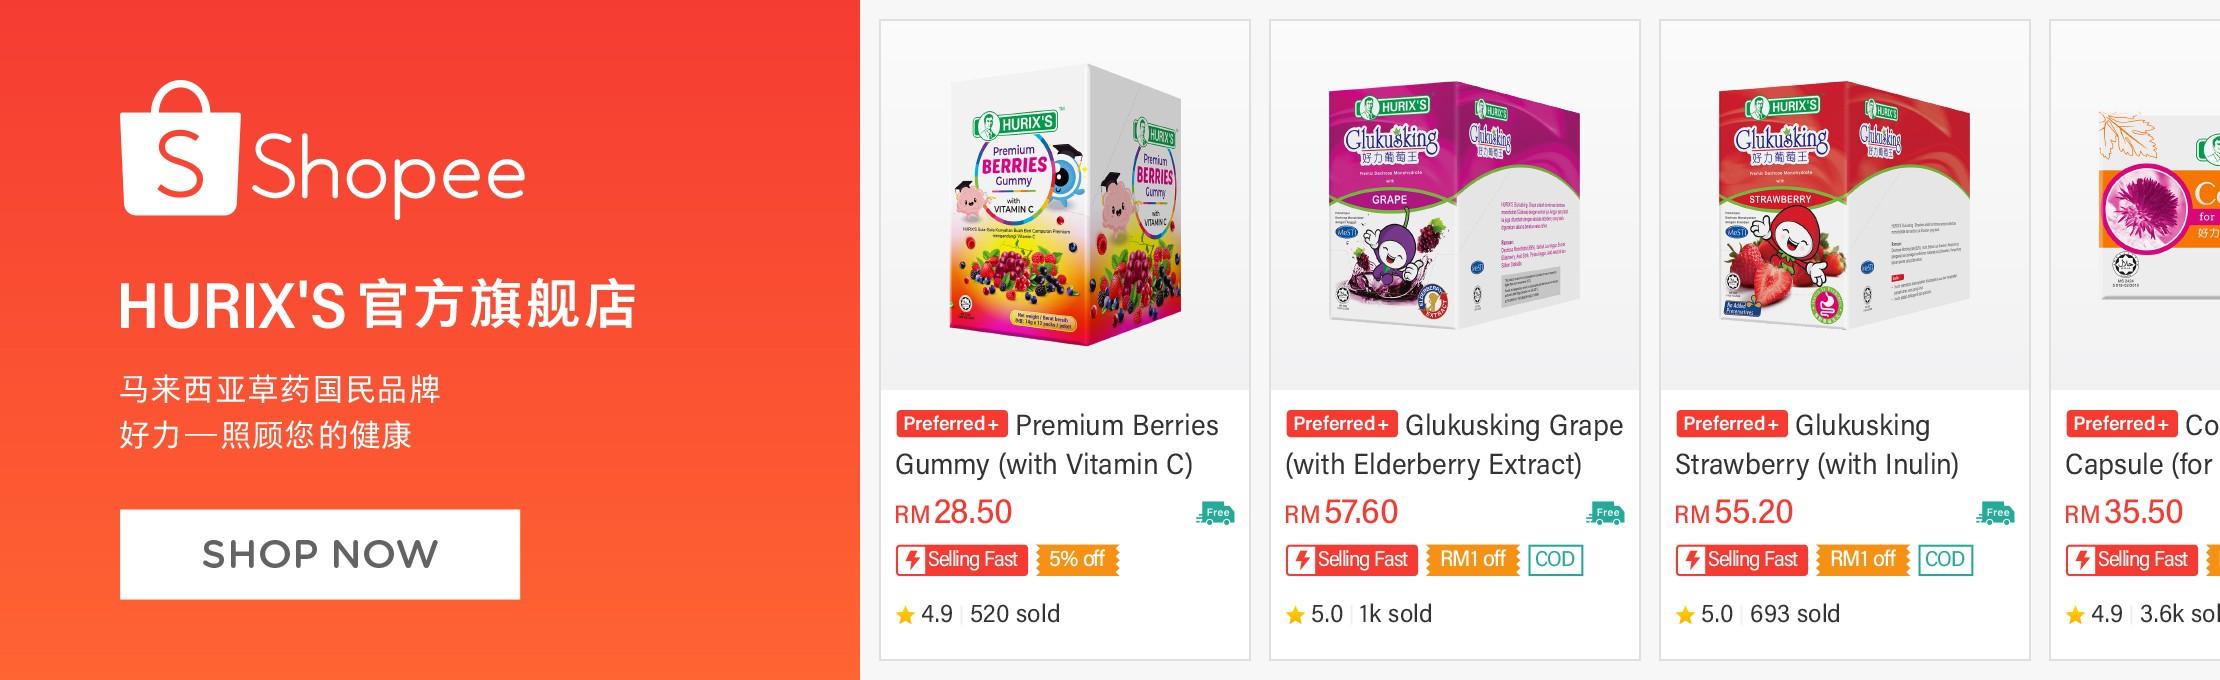Click the COD label on Glukusking Grape
2220x680 pixels.
(x=1555, y=560)
